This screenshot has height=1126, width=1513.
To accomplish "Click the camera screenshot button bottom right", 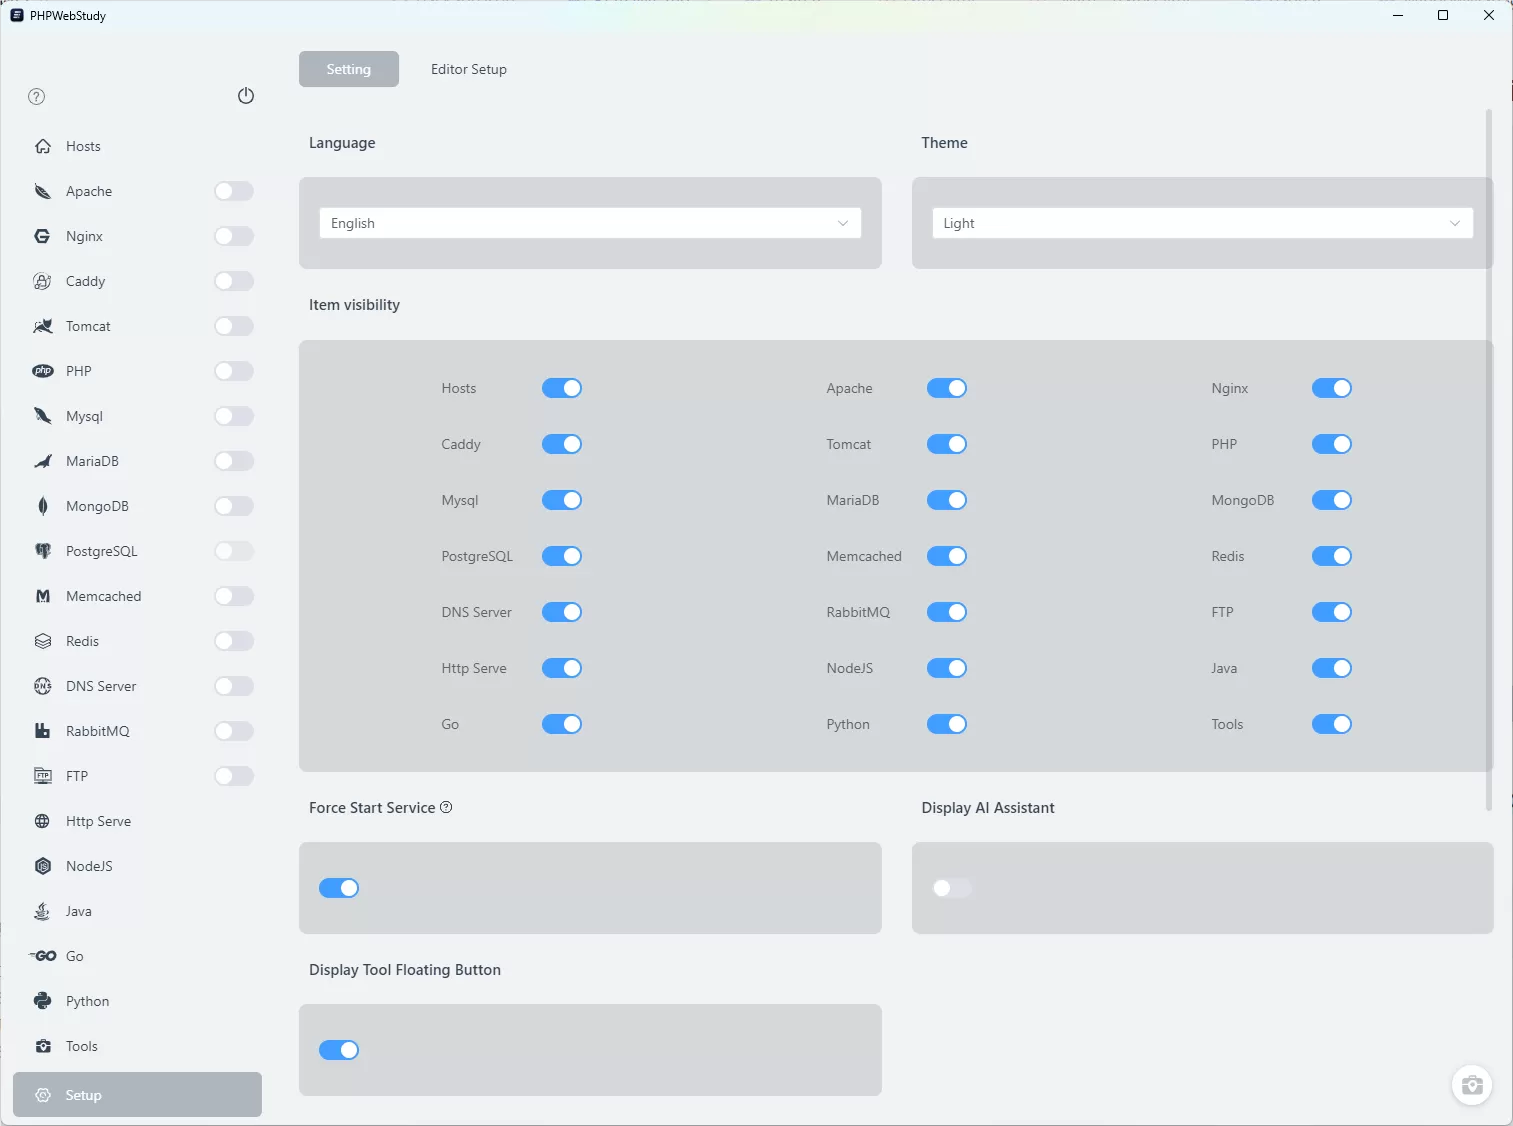I will pos(1471,1085).
